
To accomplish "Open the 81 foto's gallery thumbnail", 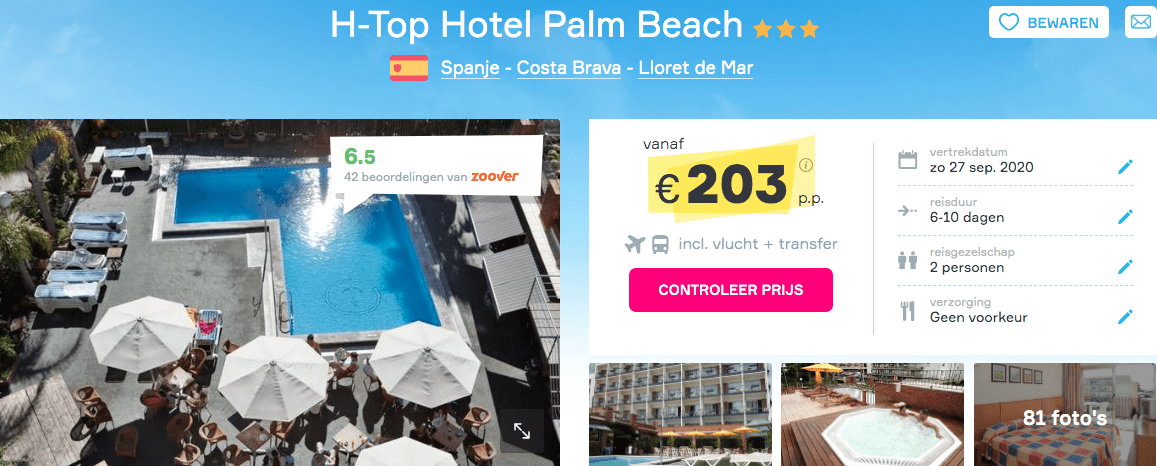I will point(1065,414).
